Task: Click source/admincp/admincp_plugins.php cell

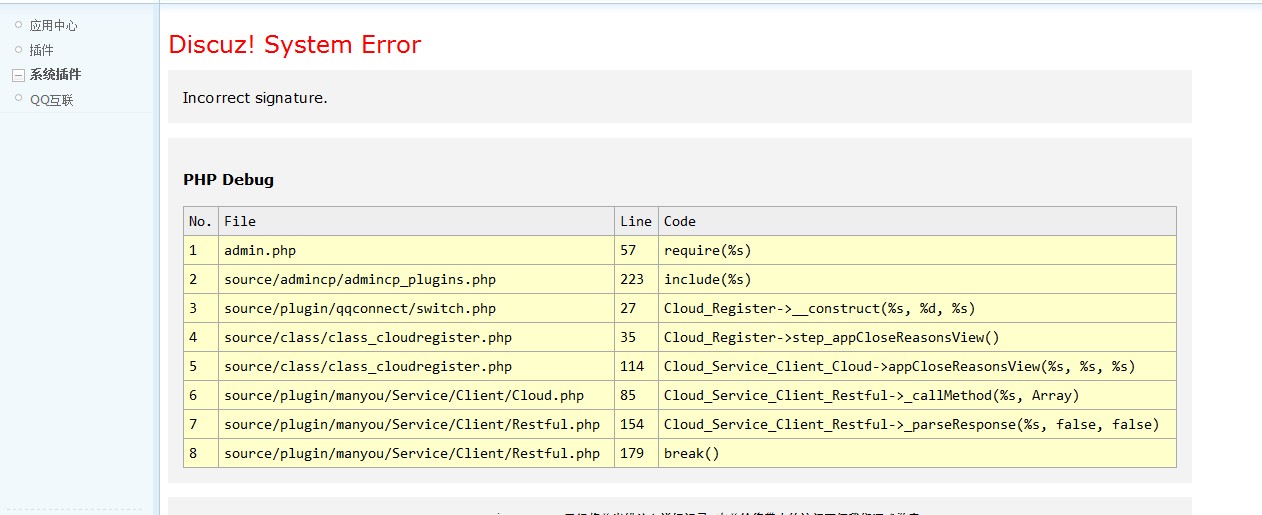Action: pyautogui.click(x=416, y=279)
